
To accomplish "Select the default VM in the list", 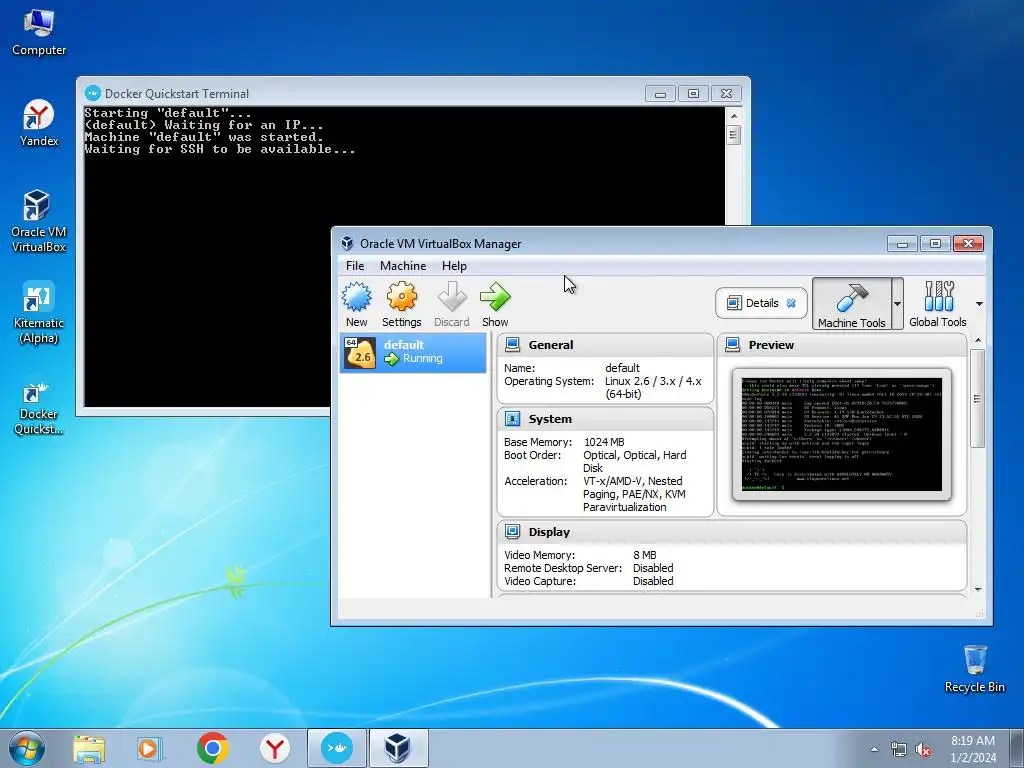I will click(413, 353).
